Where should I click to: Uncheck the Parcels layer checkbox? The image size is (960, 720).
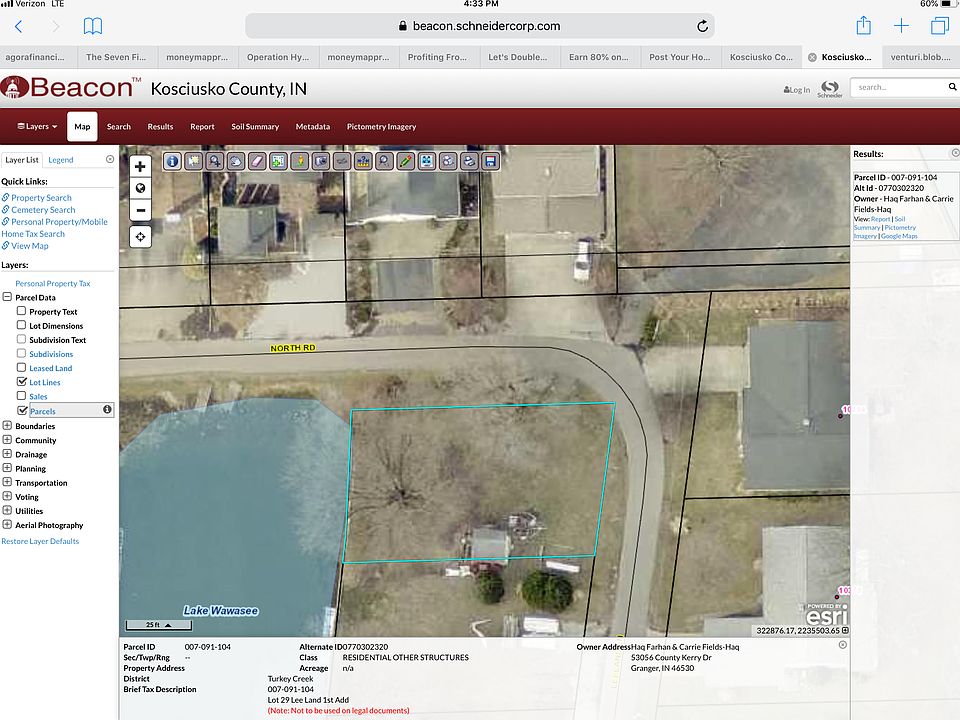click(22, 410)
